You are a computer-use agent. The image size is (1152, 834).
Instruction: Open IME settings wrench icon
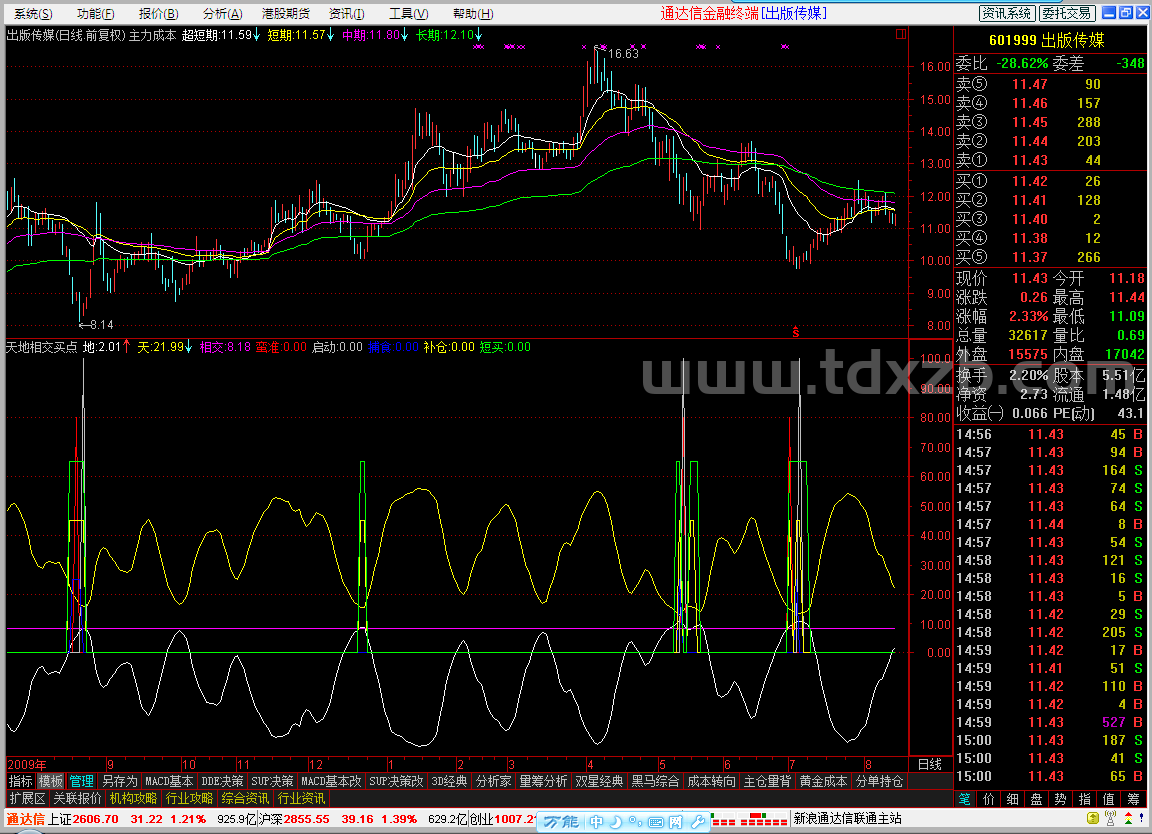coord(698,822)
